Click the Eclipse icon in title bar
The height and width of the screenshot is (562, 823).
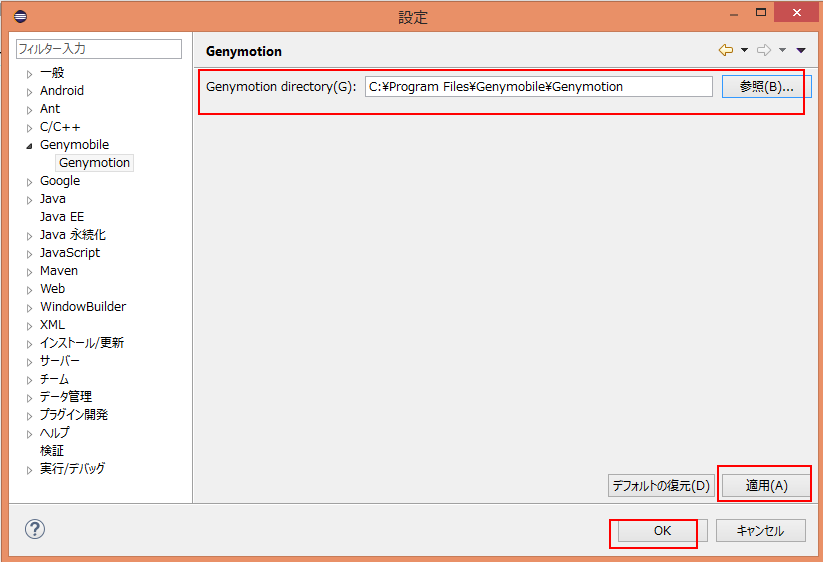click(x=20, y=17)
